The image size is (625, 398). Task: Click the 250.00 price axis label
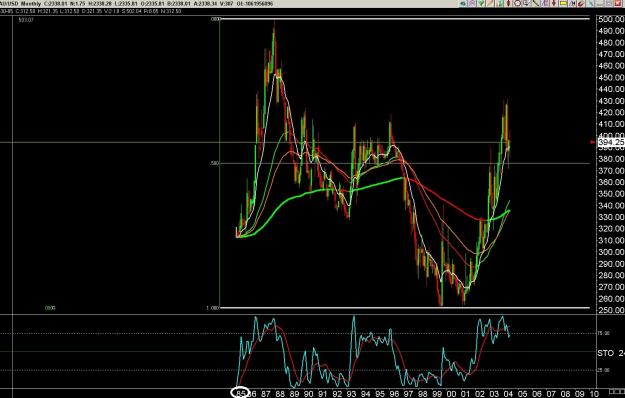611,310
